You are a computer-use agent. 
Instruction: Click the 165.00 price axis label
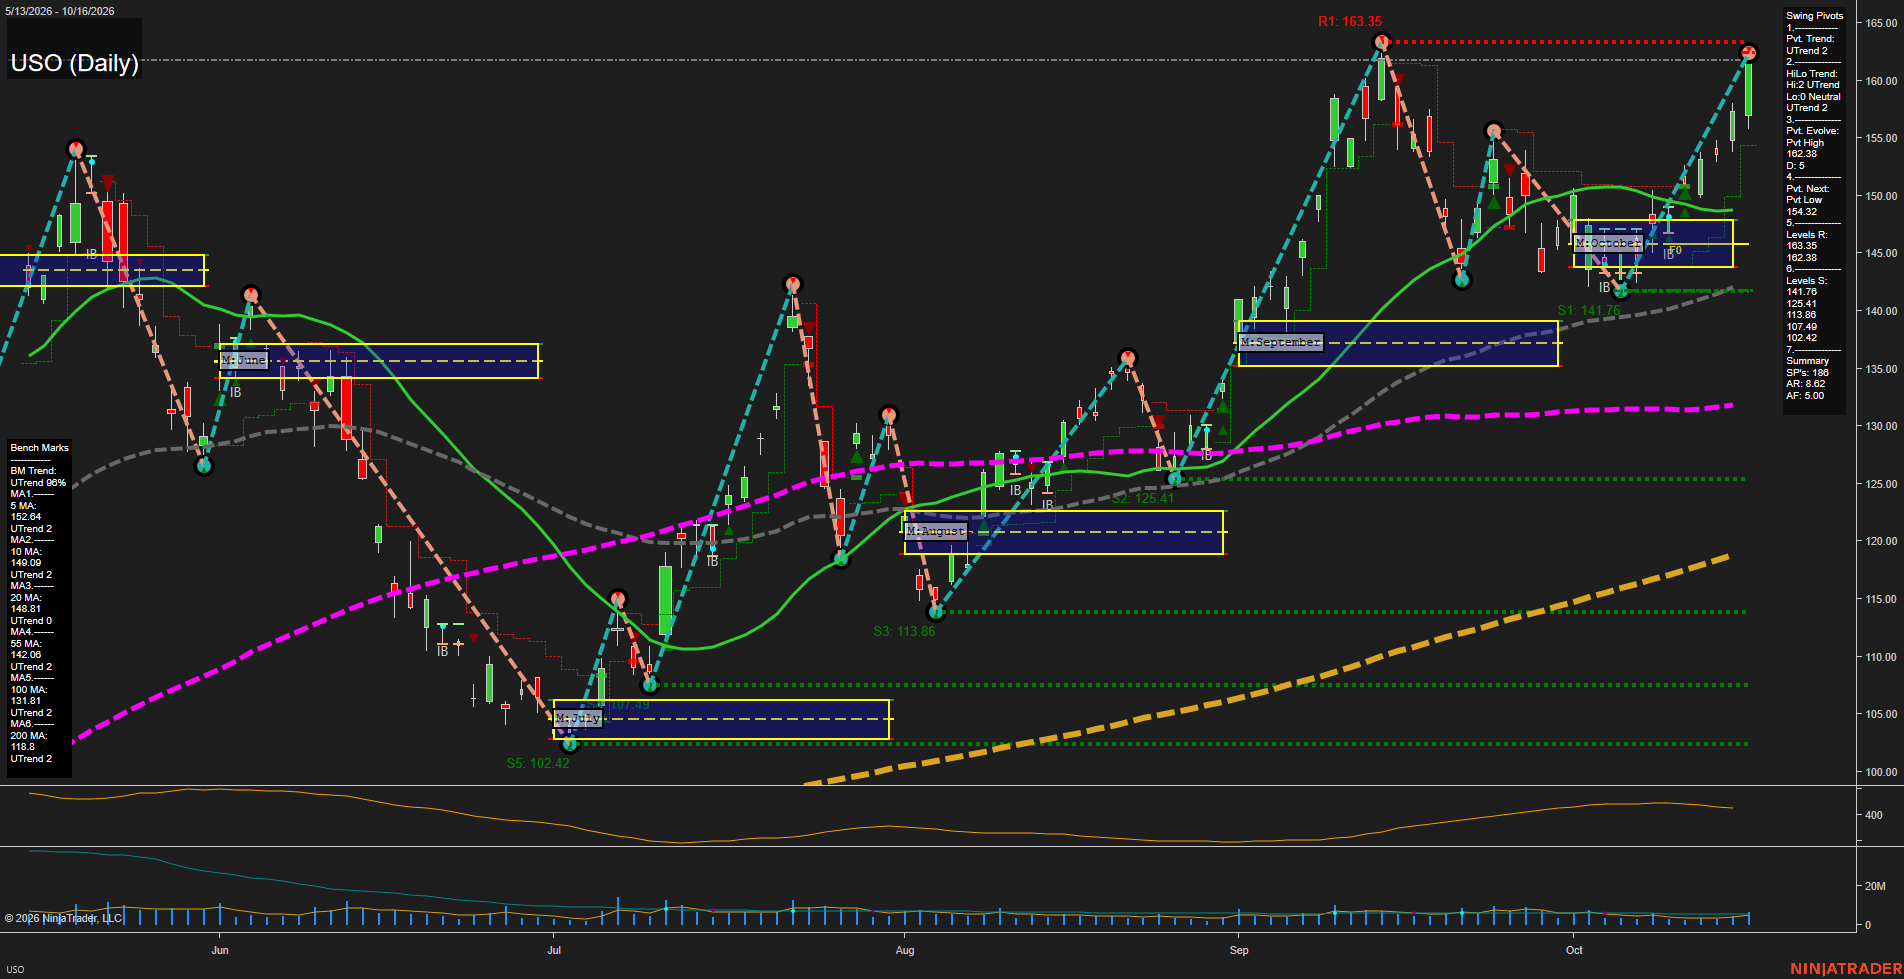pos(1881,23)
